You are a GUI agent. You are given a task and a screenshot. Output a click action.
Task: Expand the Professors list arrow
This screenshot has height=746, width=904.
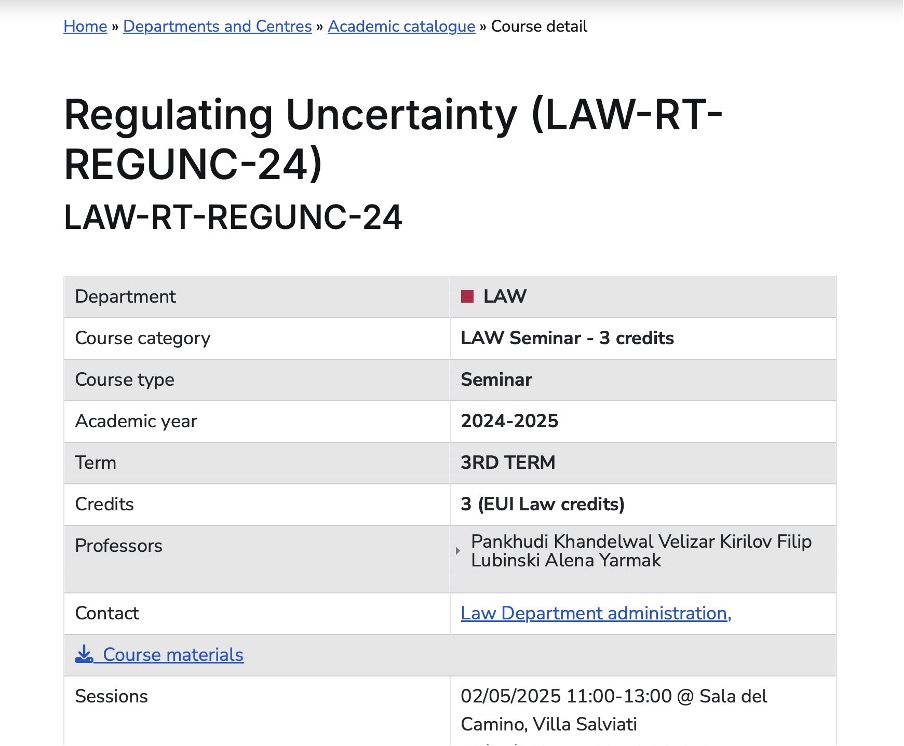click(x=458, y=551)
